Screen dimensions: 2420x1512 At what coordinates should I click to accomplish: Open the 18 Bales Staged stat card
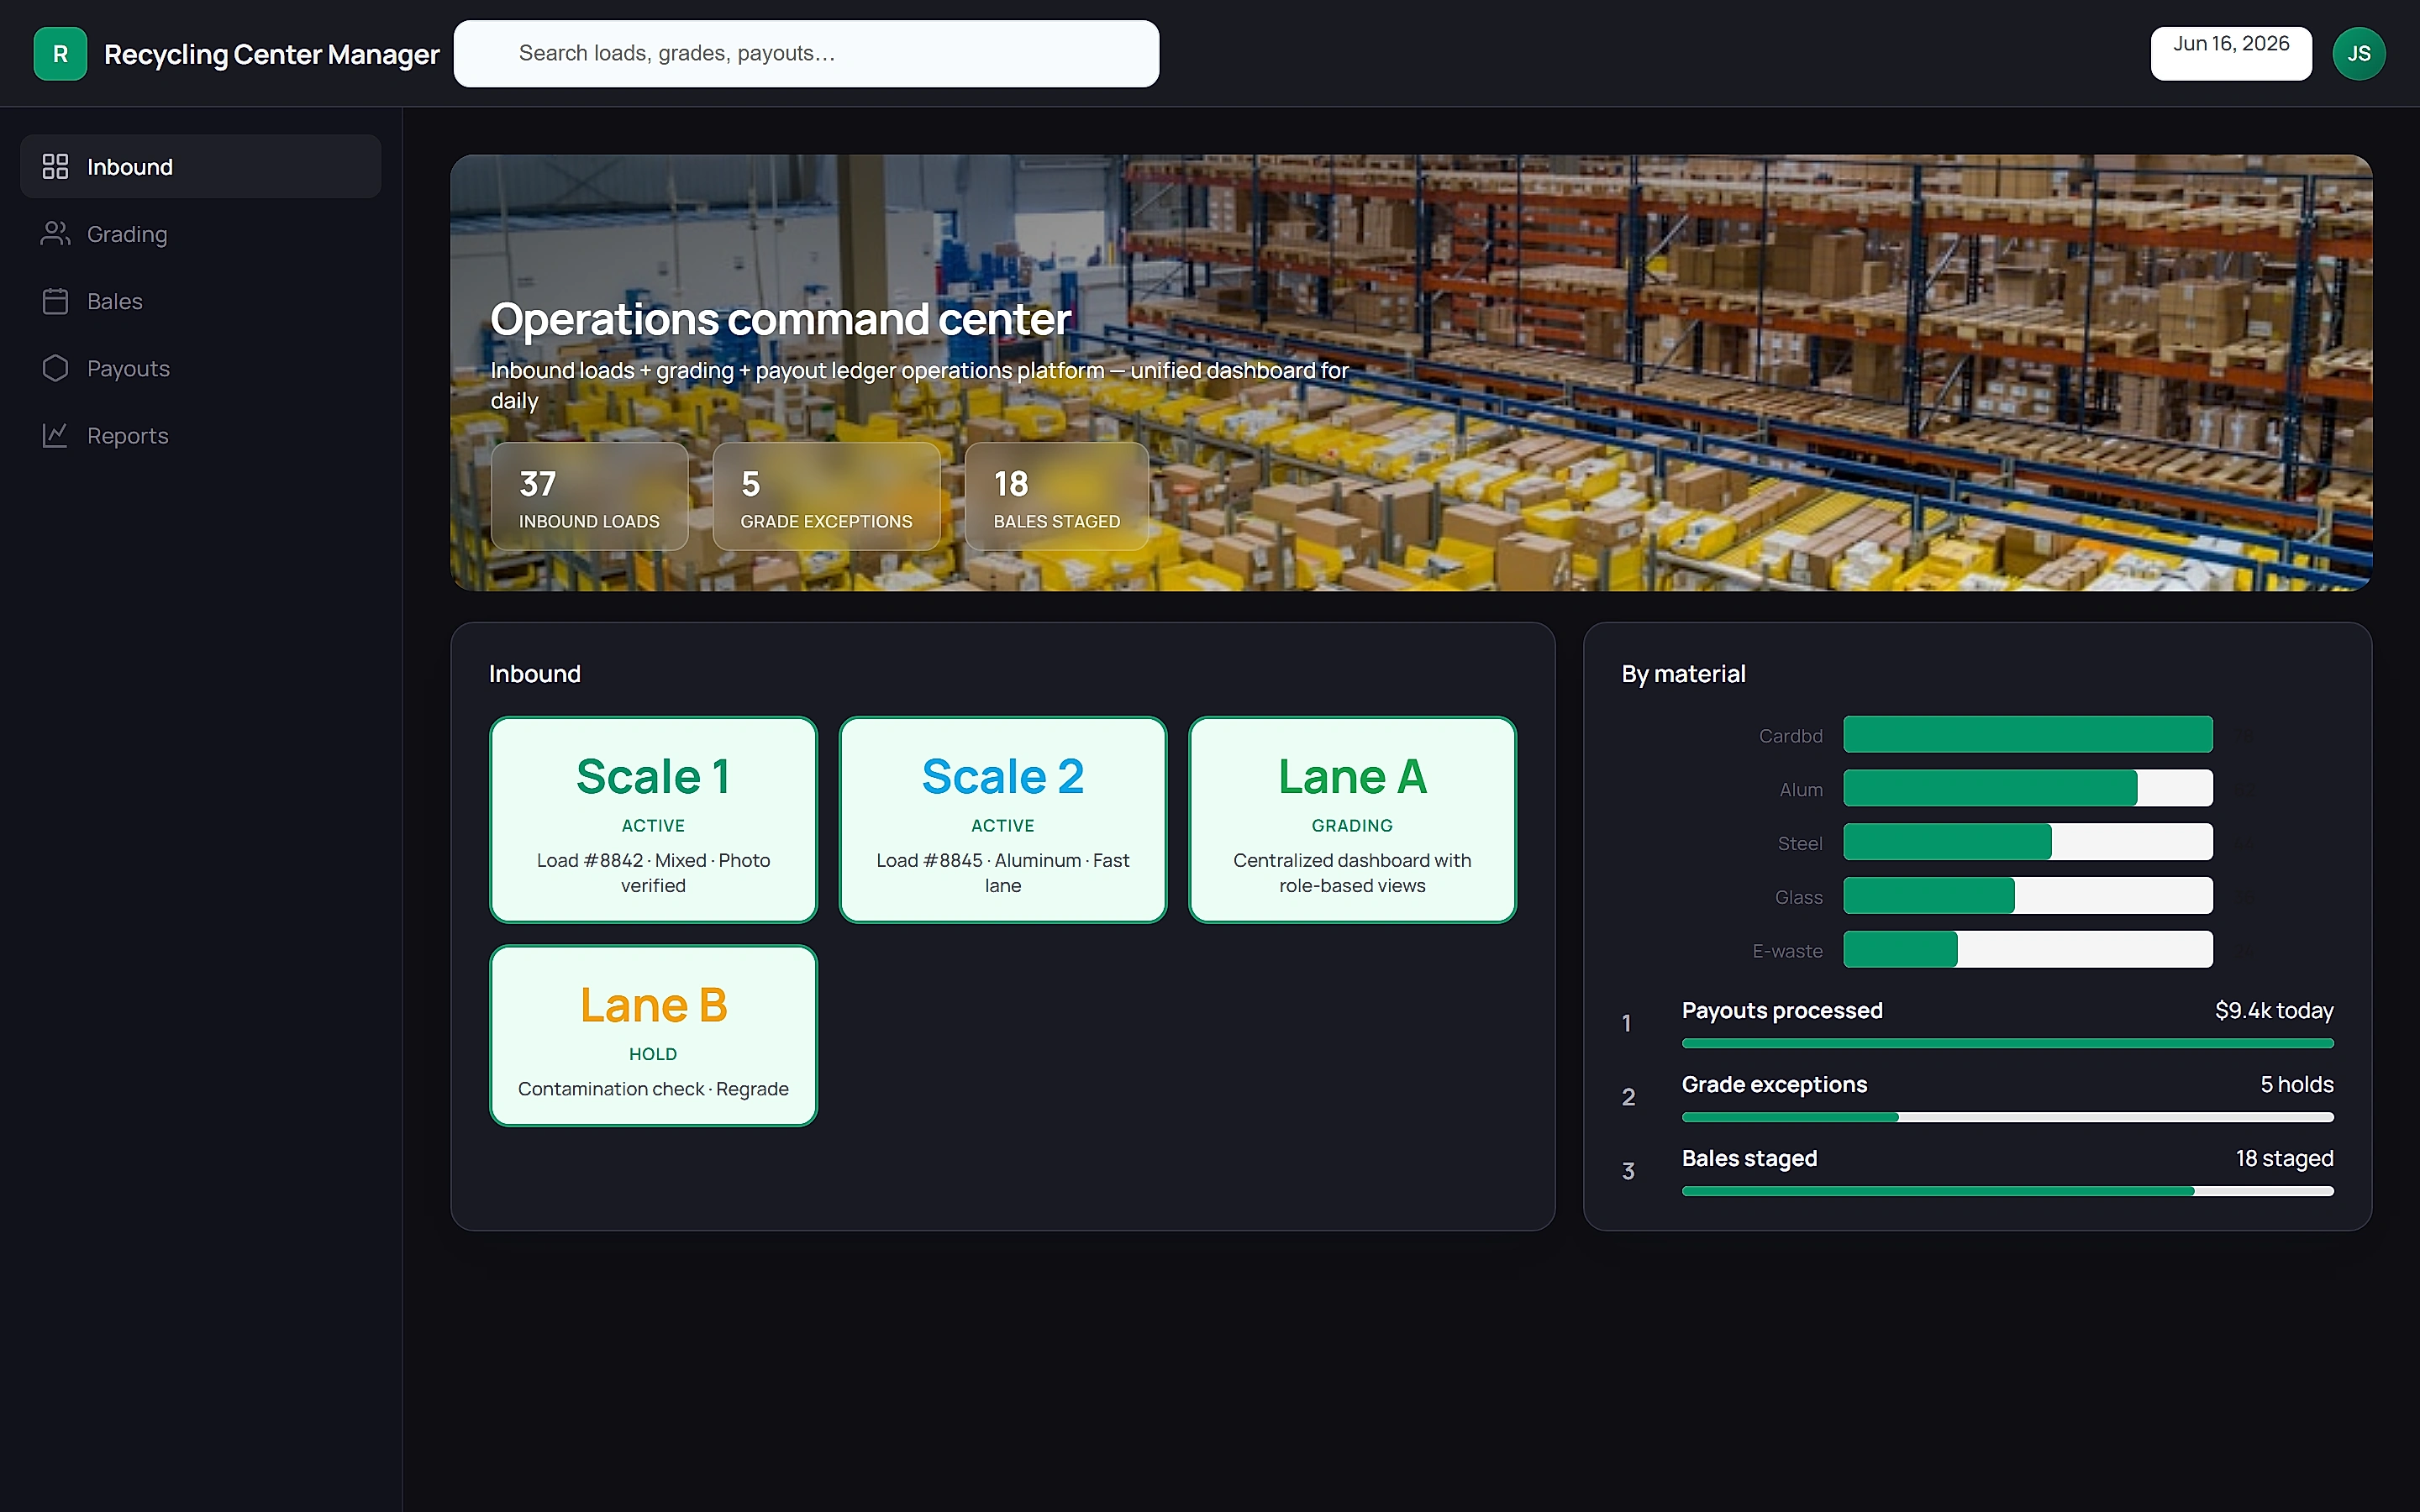(x=1056, y=496)
